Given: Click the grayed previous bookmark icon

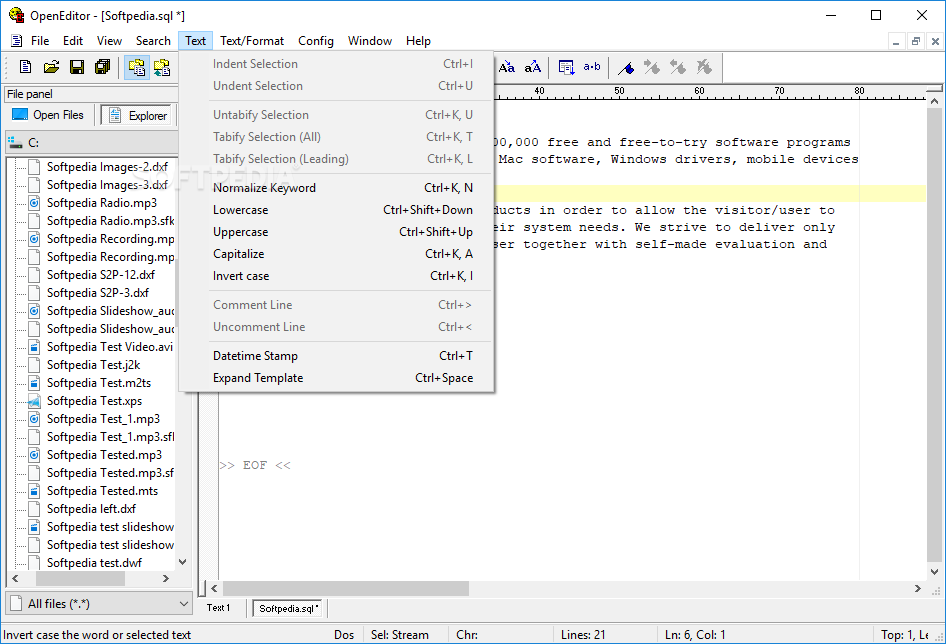Looking at the screenshot, I should pyautogui.click(x=678, y=67).
